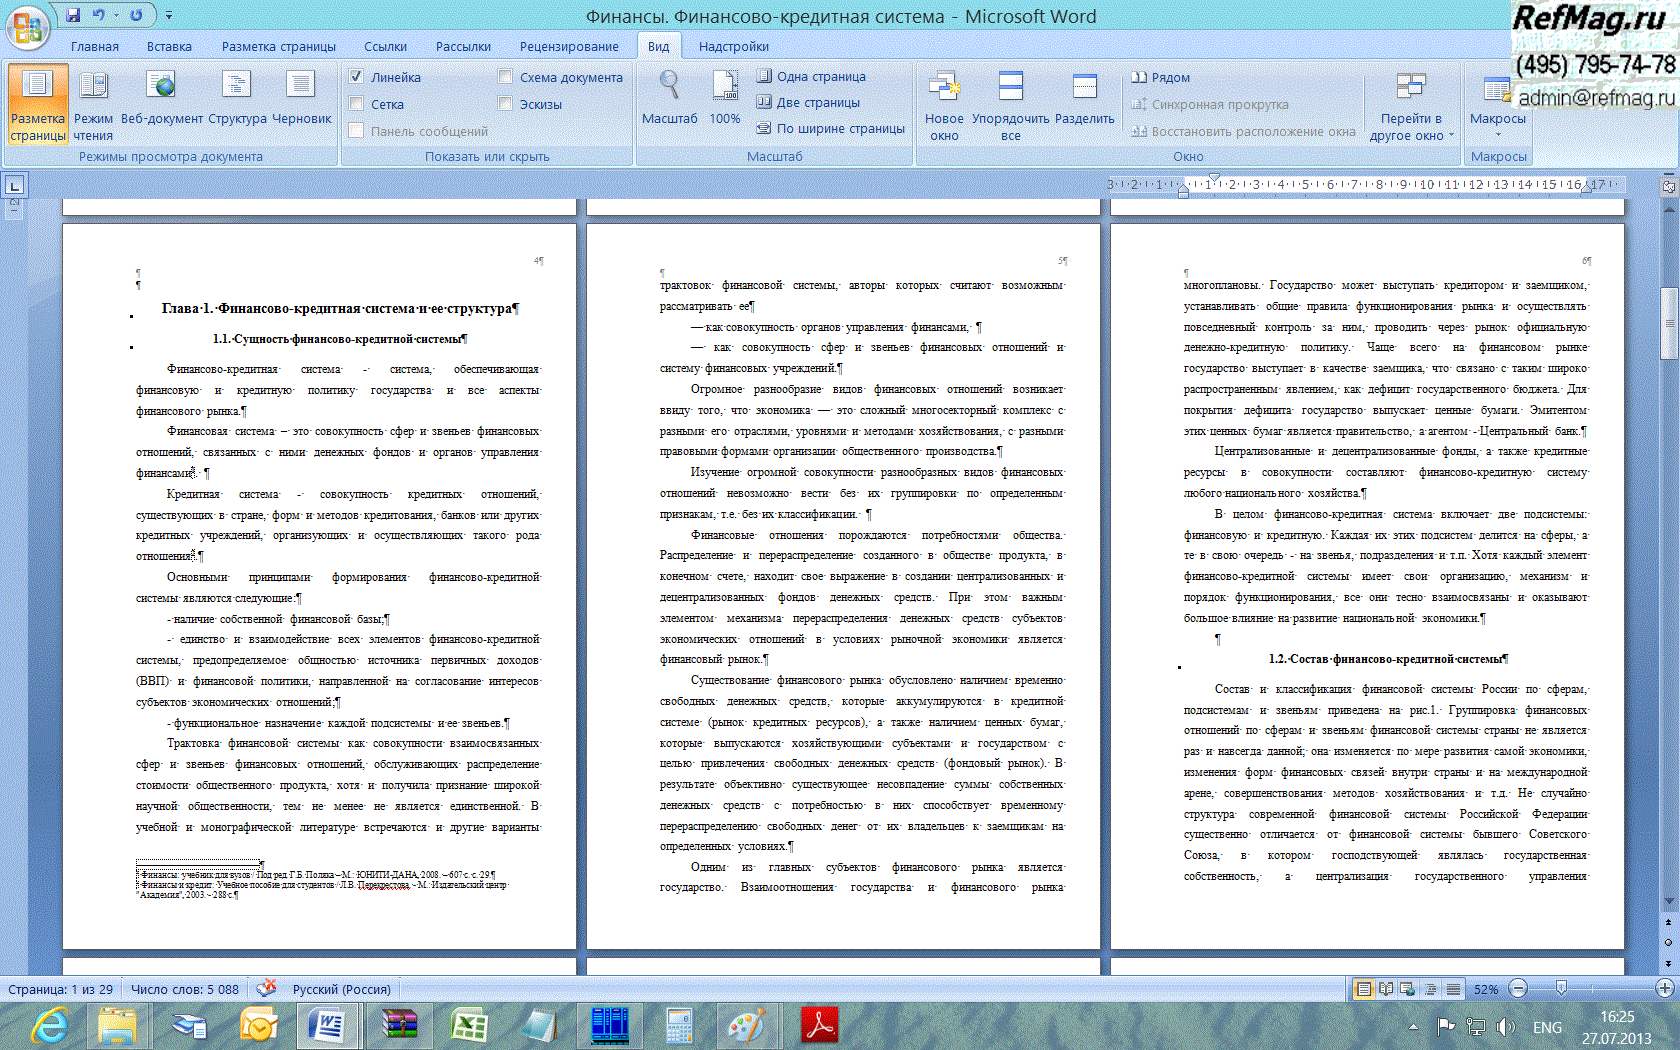Switch to Рецензирование tab

tap(568, 47)
